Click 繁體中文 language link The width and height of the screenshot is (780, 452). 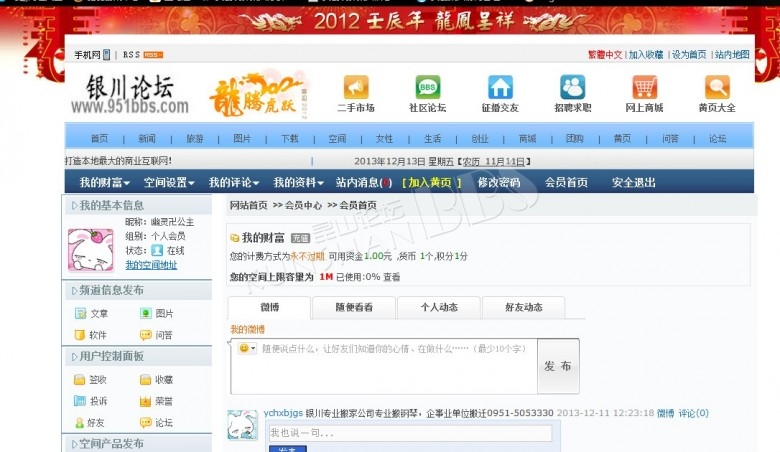[x=605, y=55]
